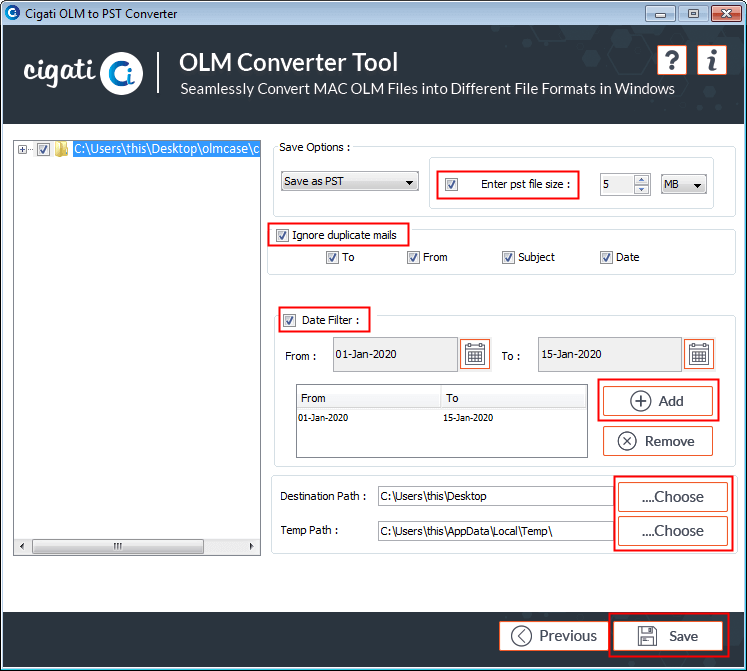Screen dimensions: 747x671
Task: Choose the Temp Path folder
Action: [x=672, y=531]
